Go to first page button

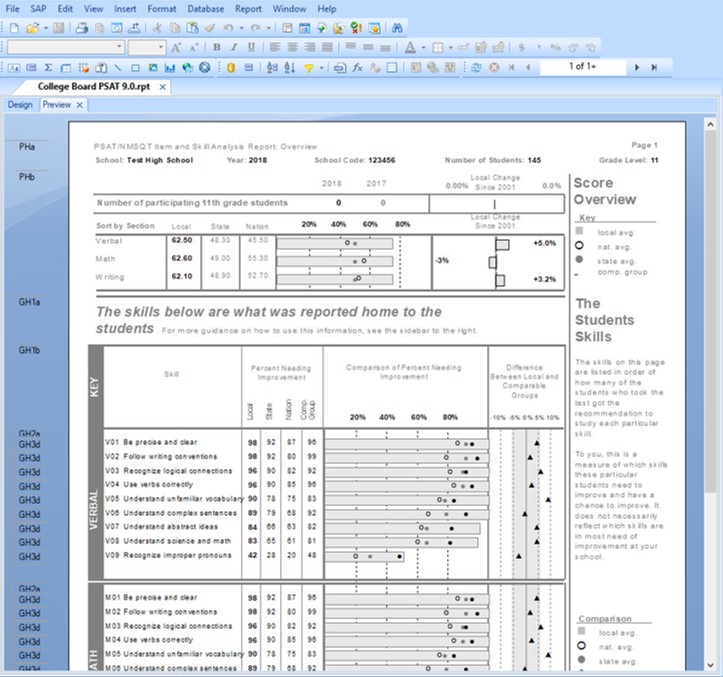point(511,67)
